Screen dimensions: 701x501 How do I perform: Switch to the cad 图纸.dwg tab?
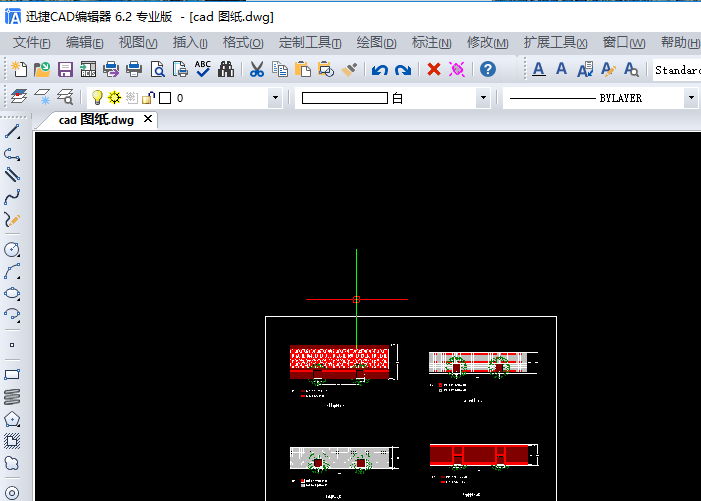click(x=95, y=120)
